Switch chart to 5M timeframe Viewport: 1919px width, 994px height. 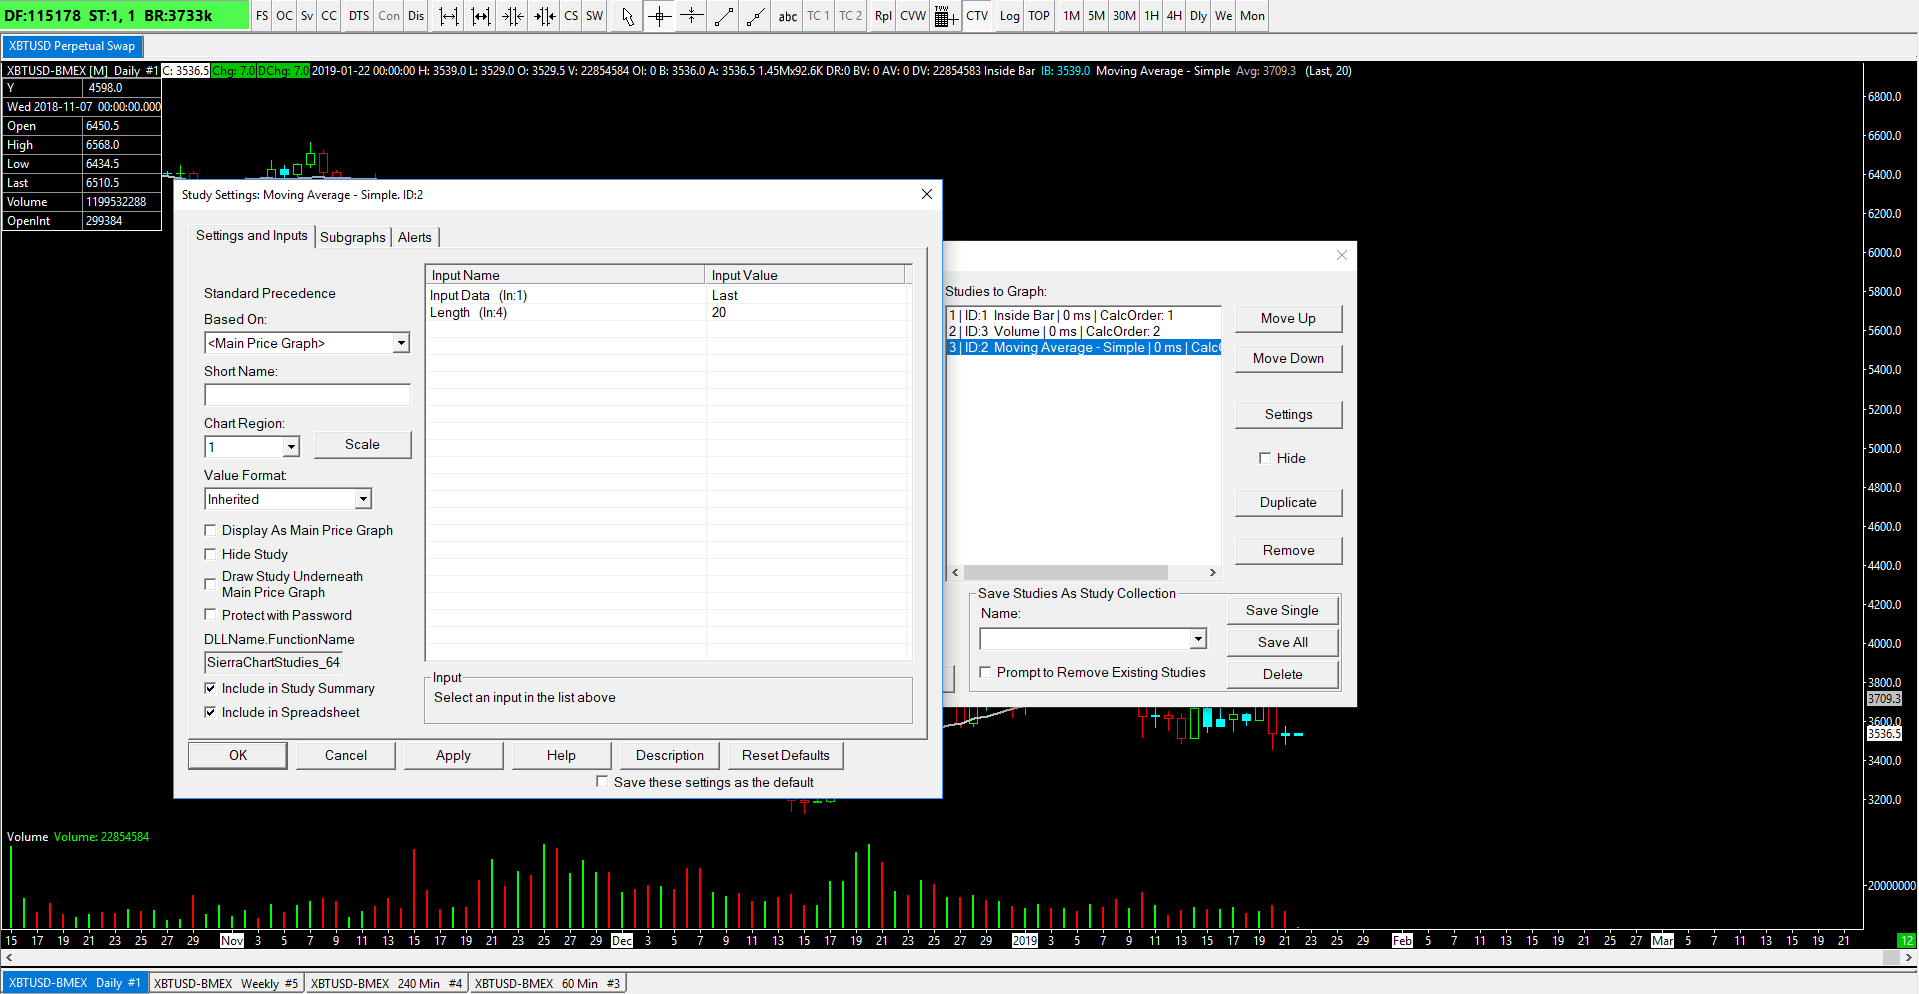pyautogui.click(x=1097, y=16)
